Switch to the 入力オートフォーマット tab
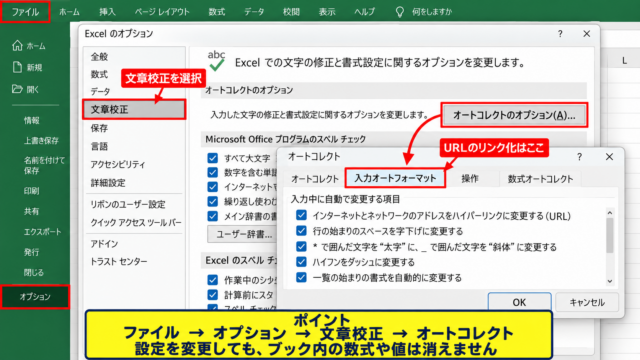 [395, 178]
